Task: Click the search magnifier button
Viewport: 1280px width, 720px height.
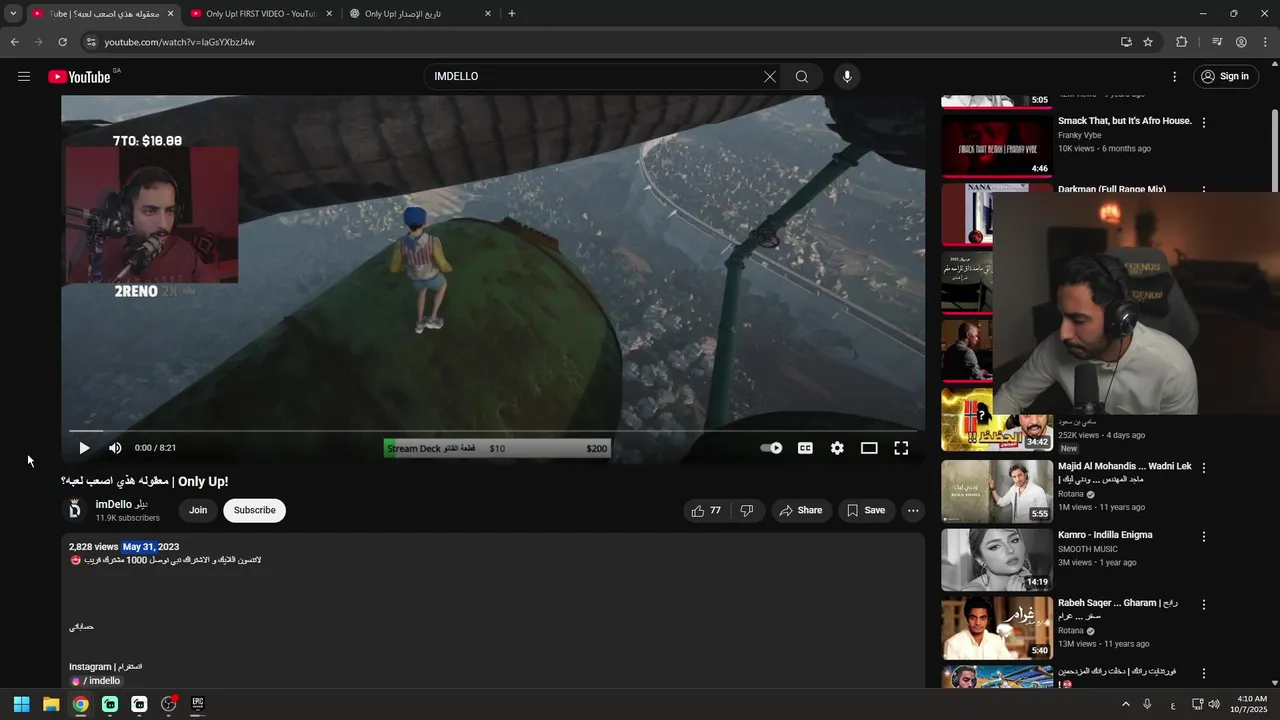Action: [x=802, y=76]
